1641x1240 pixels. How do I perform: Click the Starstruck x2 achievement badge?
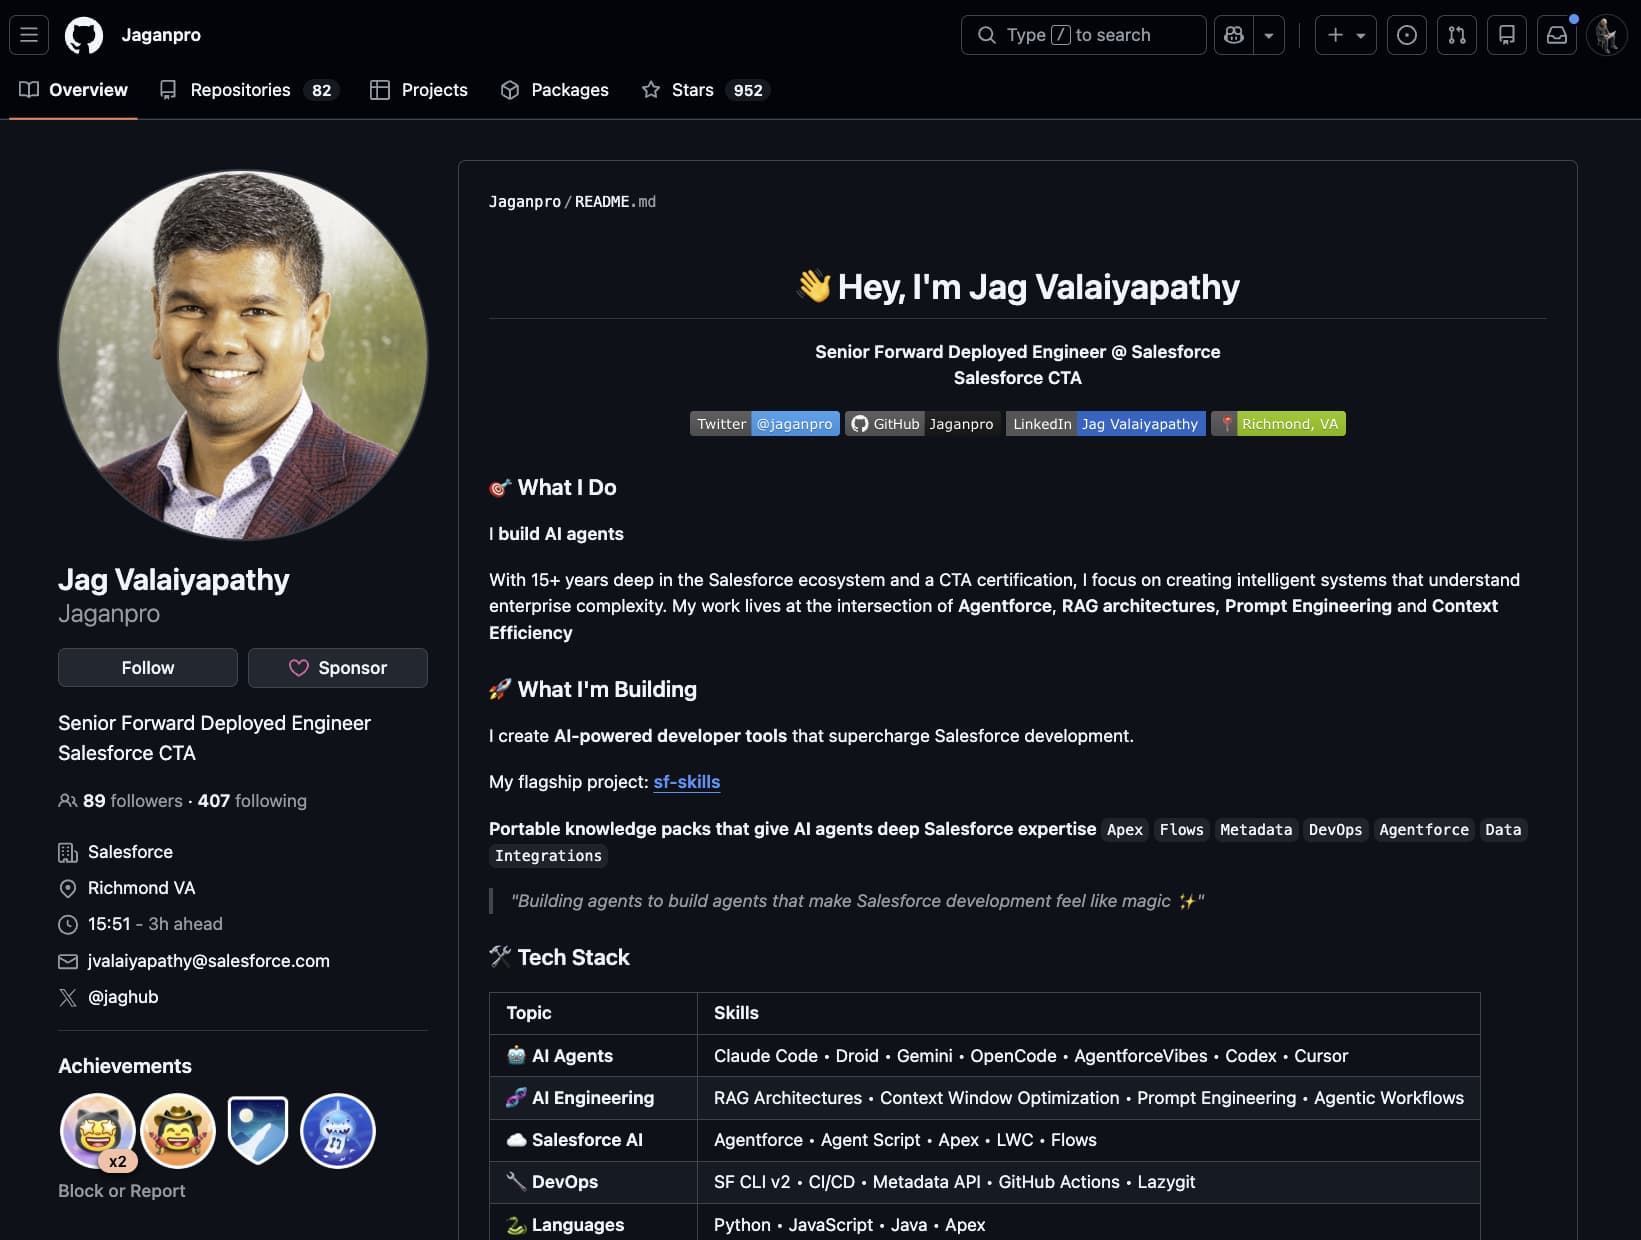pos(98,1130)
